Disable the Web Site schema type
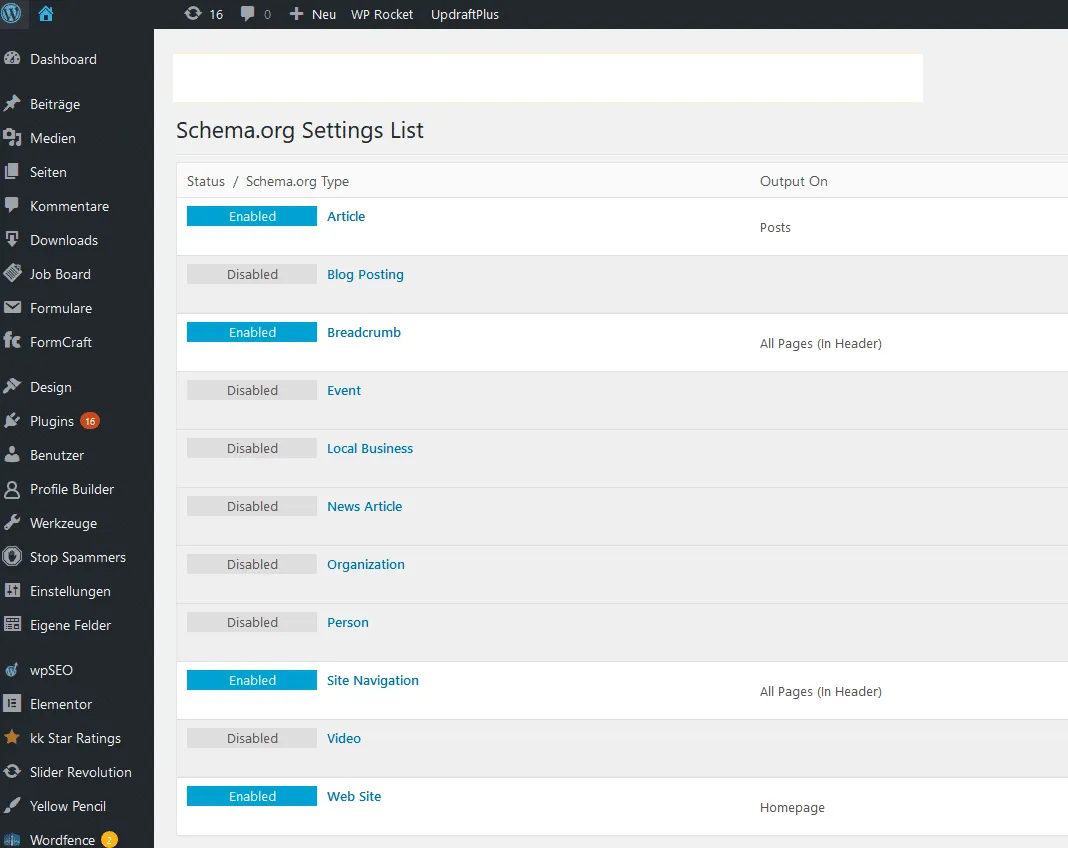The image size is (1068, 848). click(252, 796)
